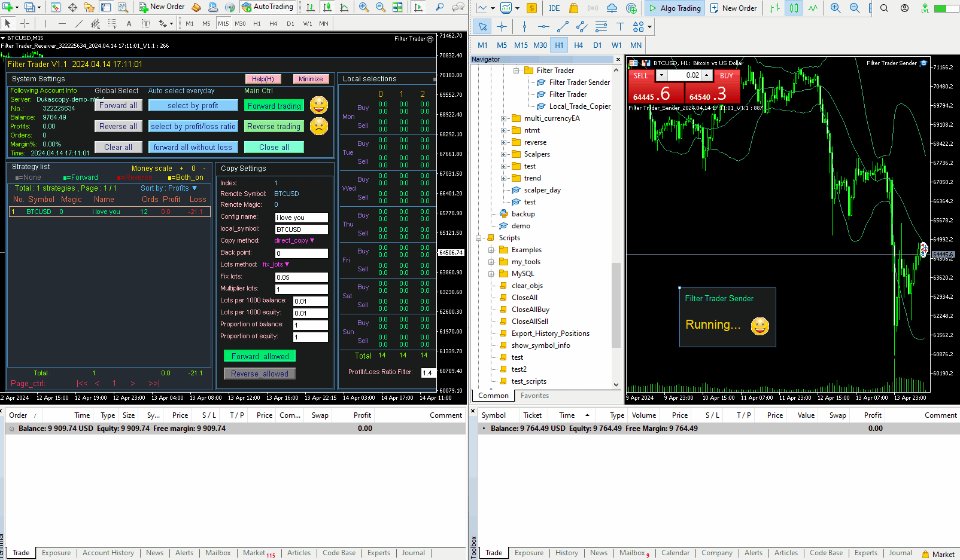This screenshot has width=960, height=560.
Task: Expand the Scalpers folder in Navigator
Action: tap(503, 154)
